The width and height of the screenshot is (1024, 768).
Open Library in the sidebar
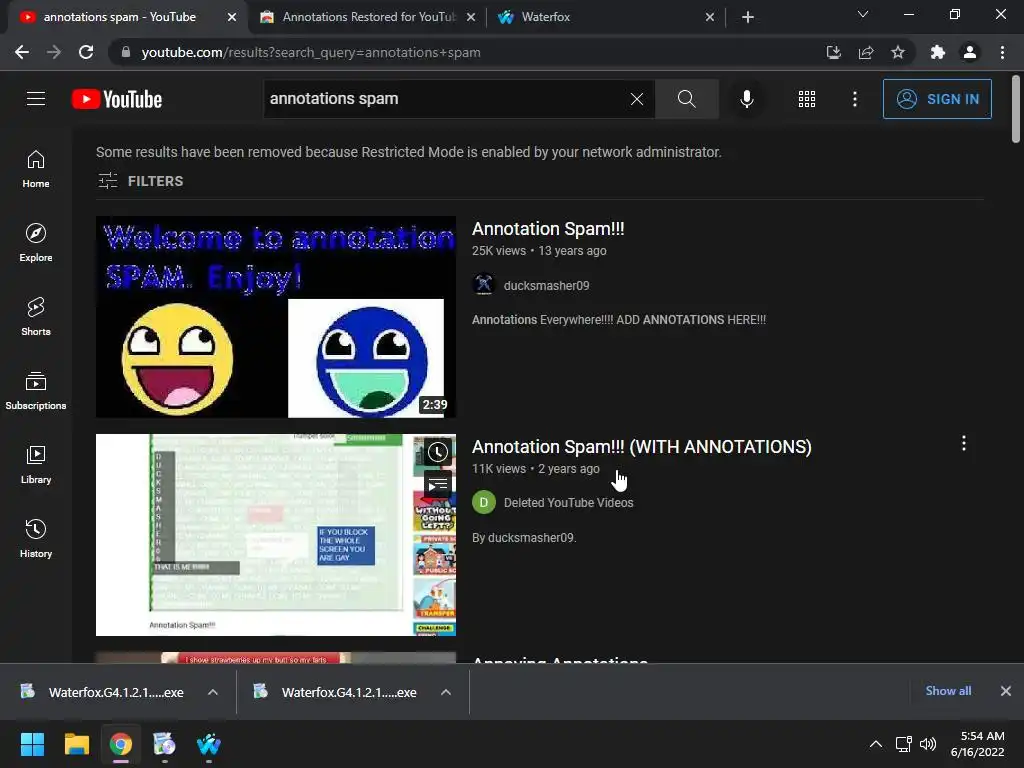(36, 464)
